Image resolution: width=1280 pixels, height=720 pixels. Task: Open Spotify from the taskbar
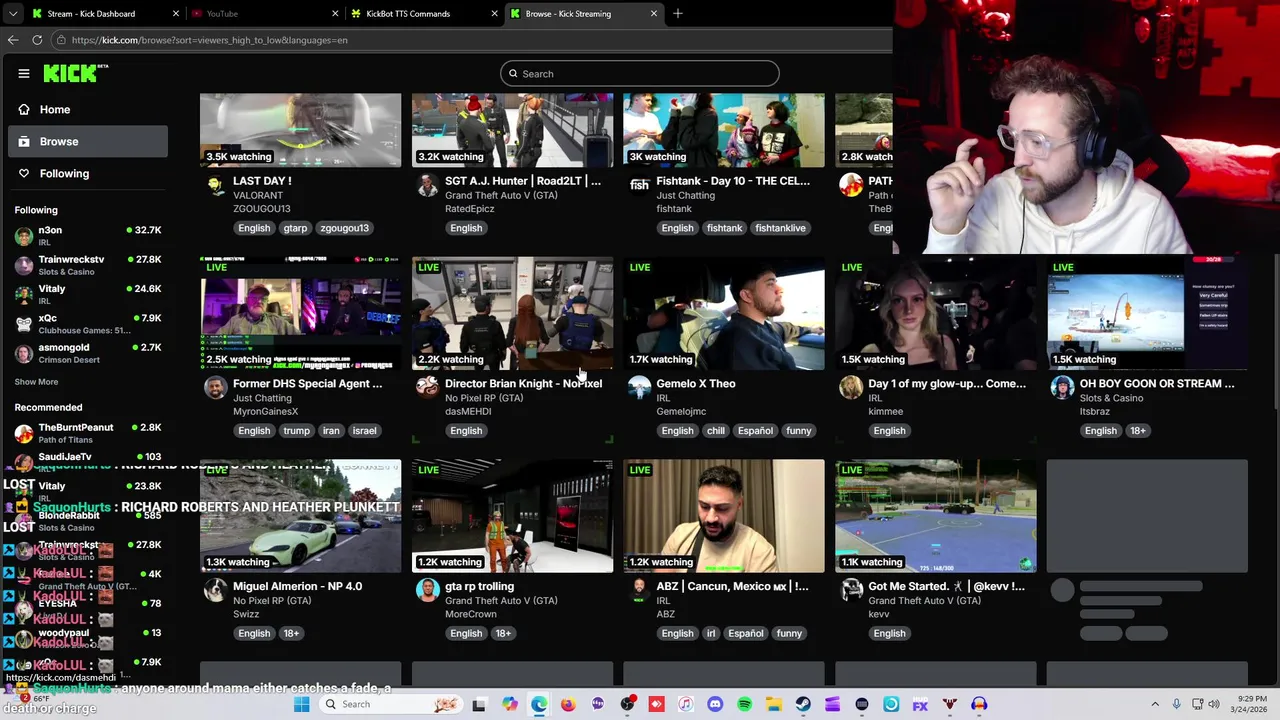pyautogui.click(x=744, y=704)
